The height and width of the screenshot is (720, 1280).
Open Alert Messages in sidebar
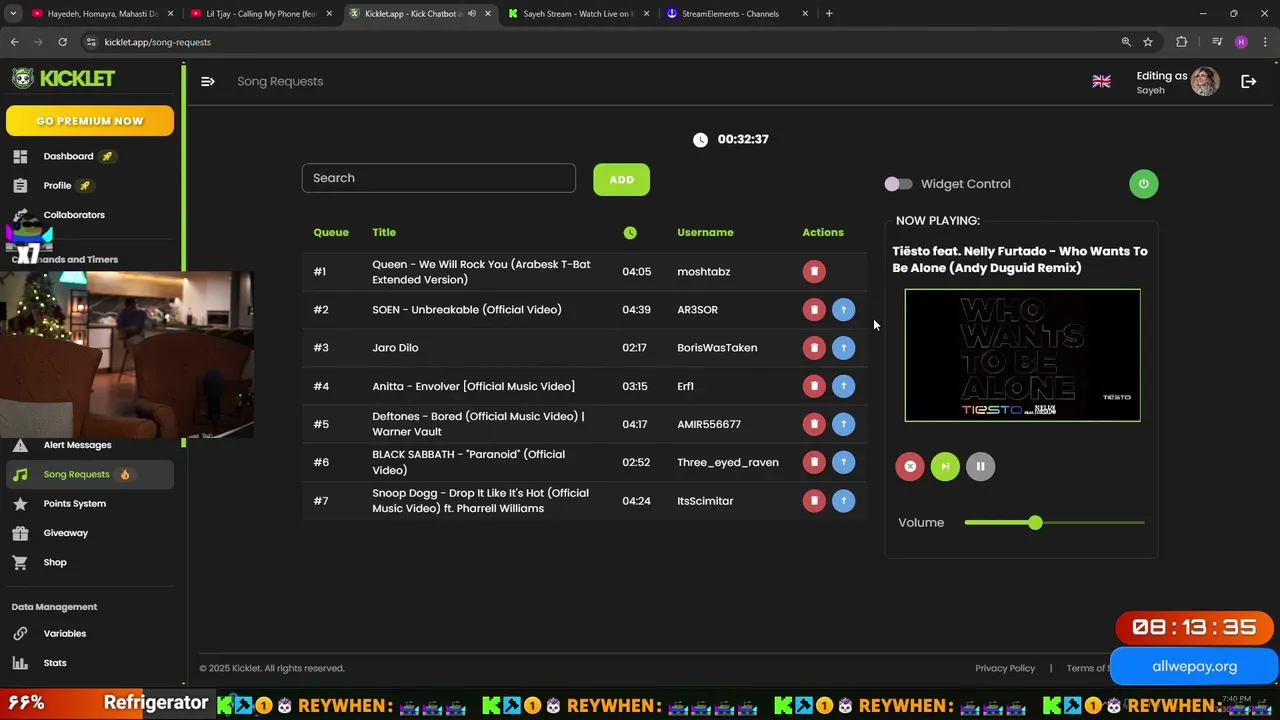tap(77, 445)
